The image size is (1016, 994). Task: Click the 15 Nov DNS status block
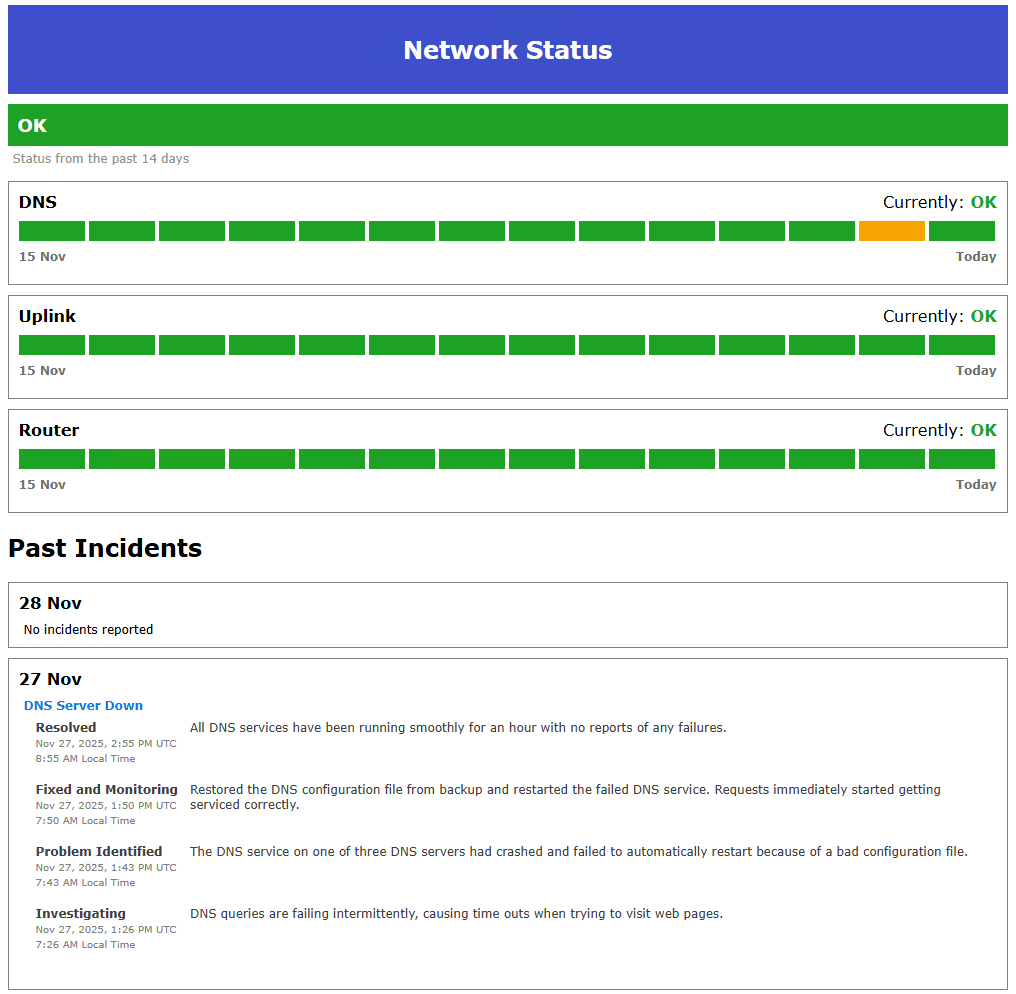pyautogui.click(x=51, y=230)
